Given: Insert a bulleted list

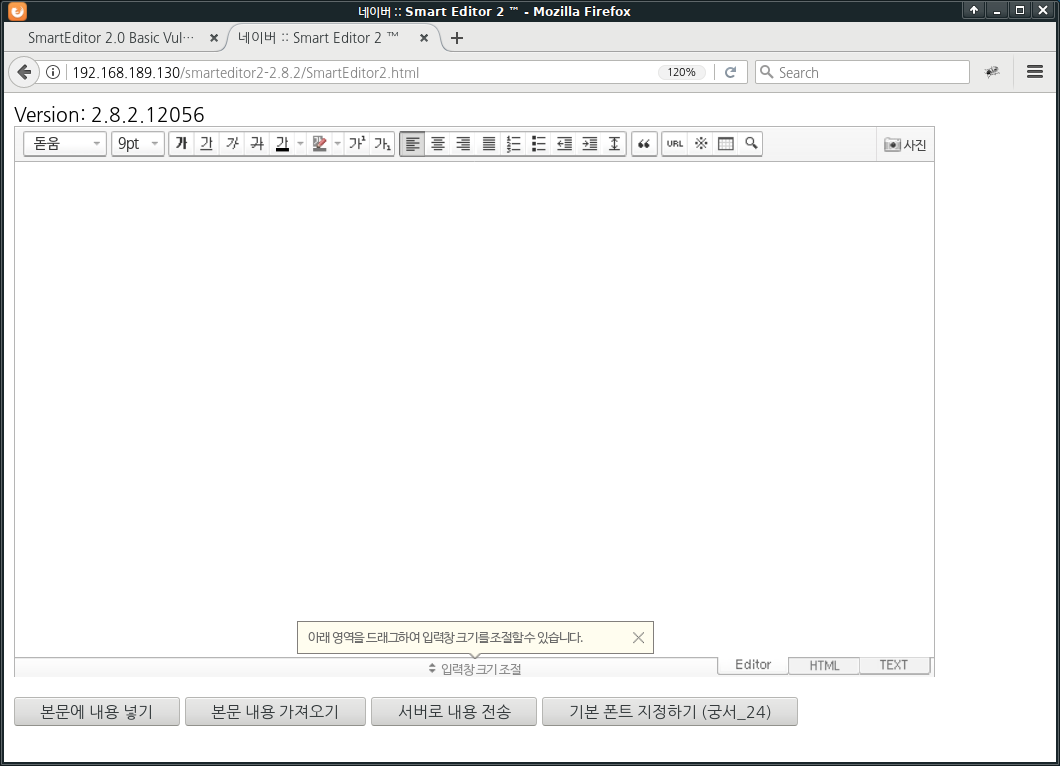Looking at the screenshot, I should (538, 143).
